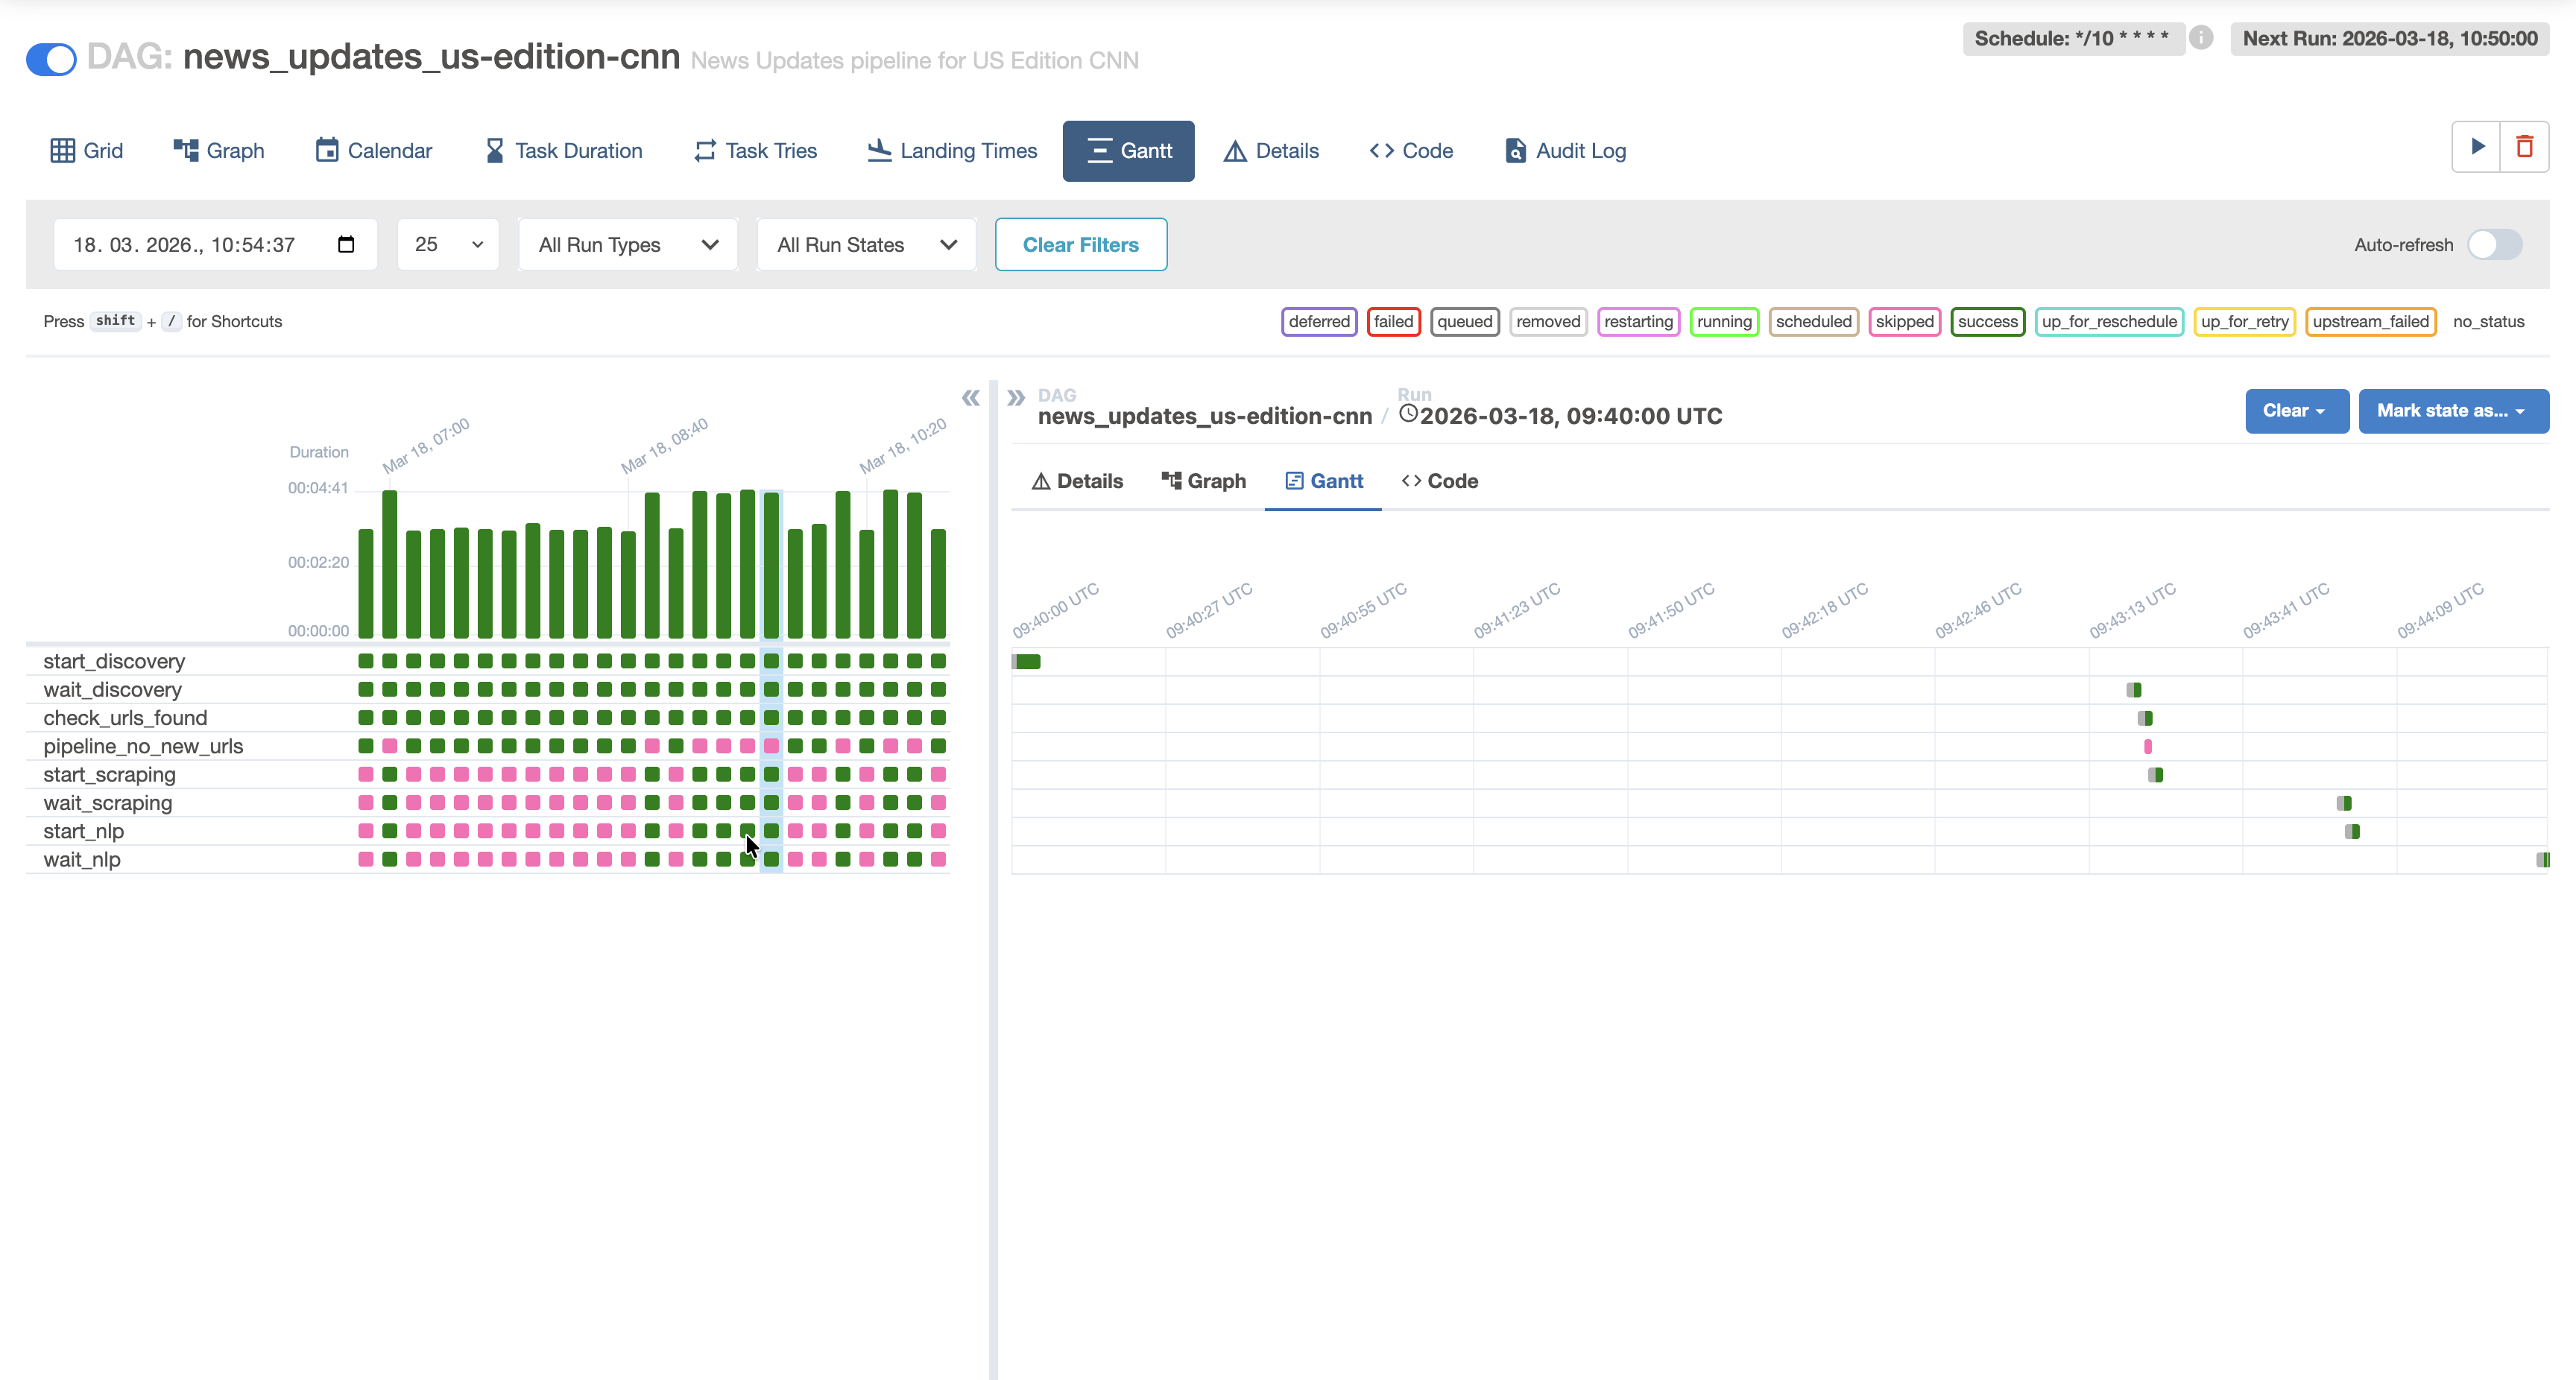
Task: Open the Audit Log
Action: point(1564,150)
